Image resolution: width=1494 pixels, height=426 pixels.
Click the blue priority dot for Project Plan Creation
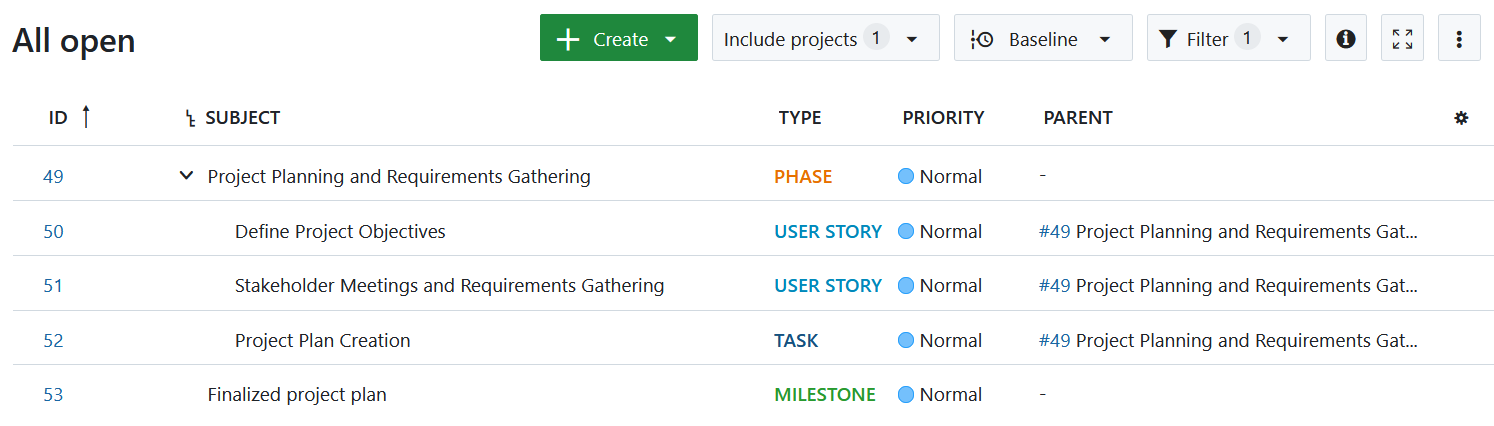[x=906, y=341]
